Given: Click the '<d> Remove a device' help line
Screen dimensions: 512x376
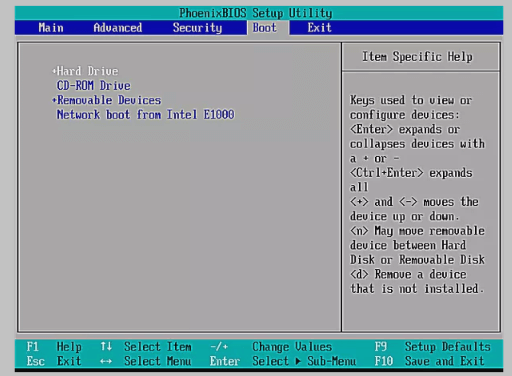Looking at the screenshot, I should (408, 274).
